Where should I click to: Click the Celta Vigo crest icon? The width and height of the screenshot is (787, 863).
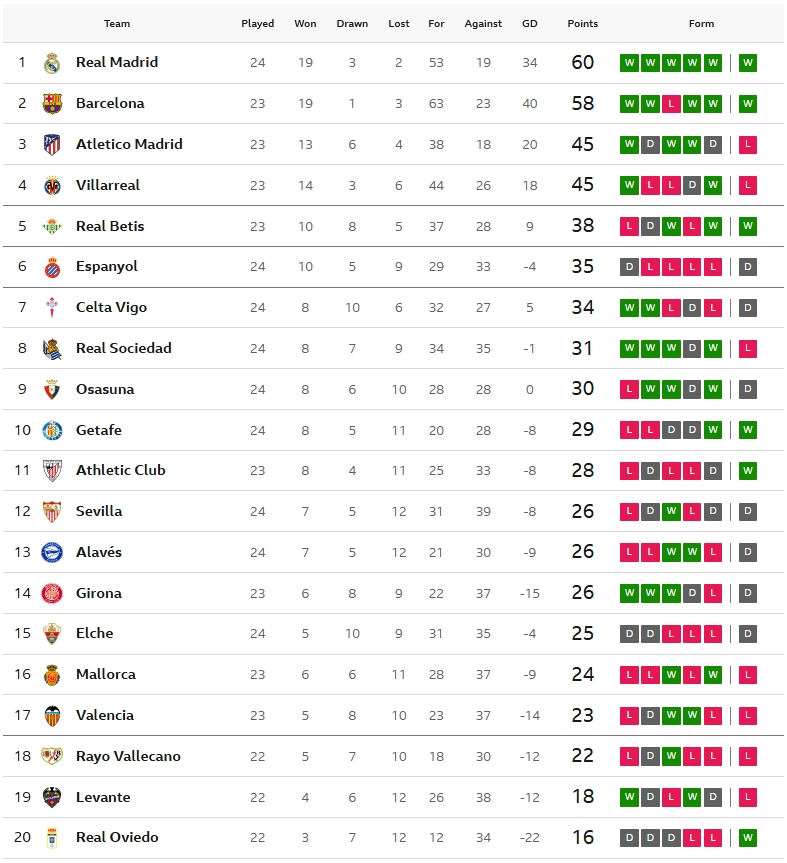[x=52, y=308]
